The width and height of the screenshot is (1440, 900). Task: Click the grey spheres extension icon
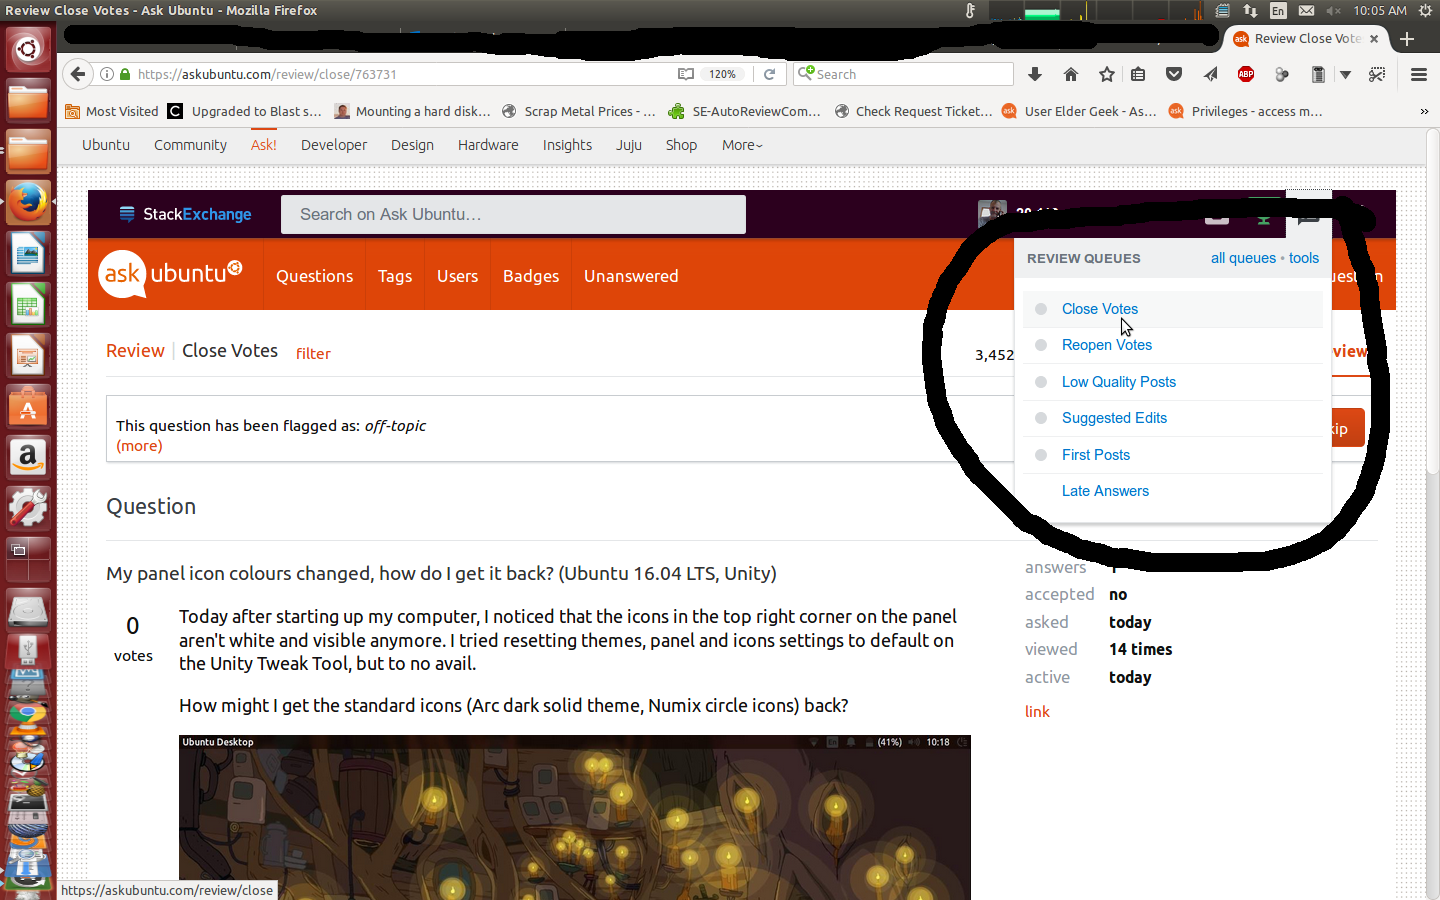tap(1282, 74)
